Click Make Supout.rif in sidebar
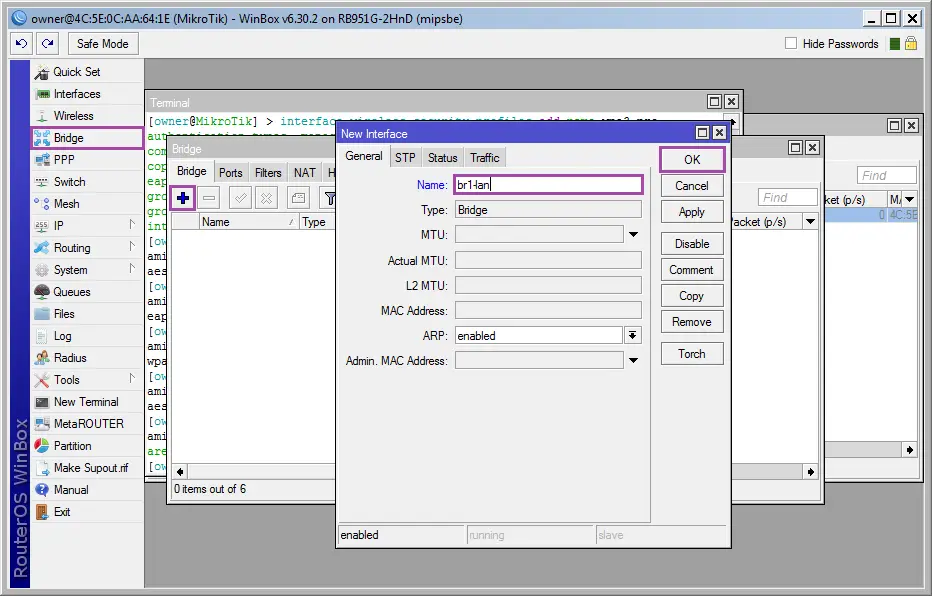 tap(87, 468)
